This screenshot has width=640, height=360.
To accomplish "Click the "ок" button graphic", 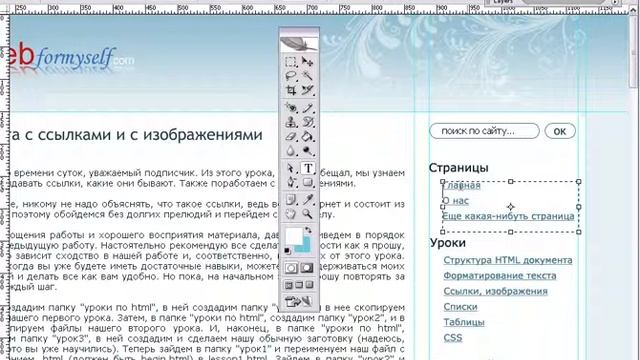I will 560,131.
